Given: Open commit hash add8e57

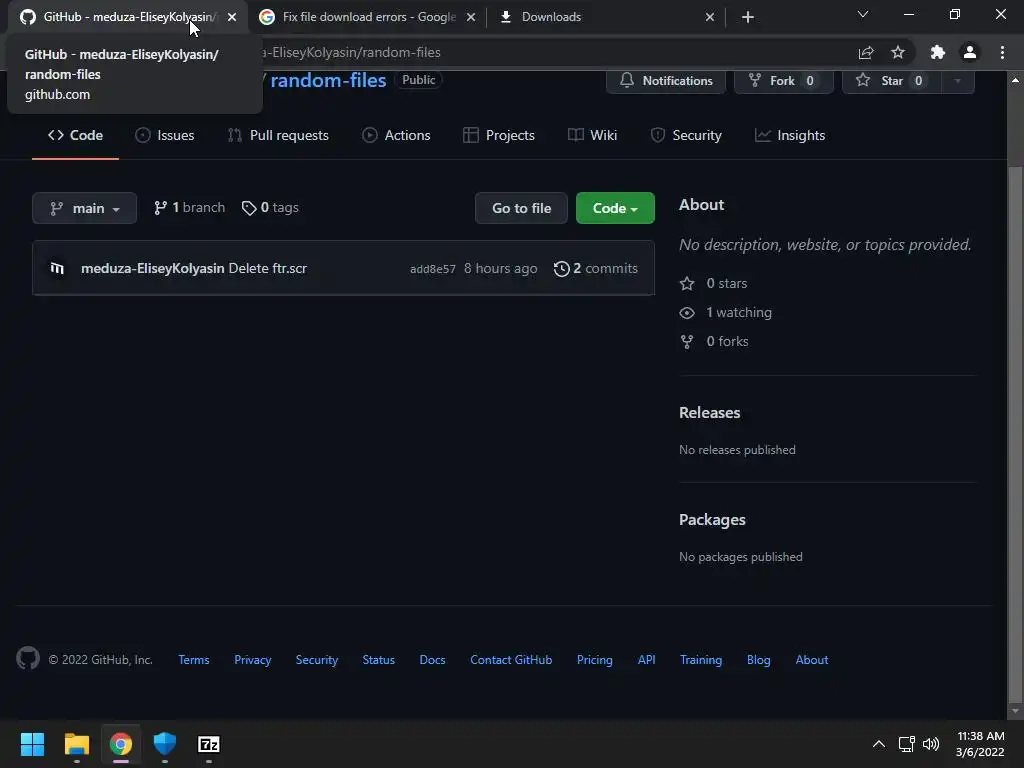Looking at the screenshot, I should 432,269.
